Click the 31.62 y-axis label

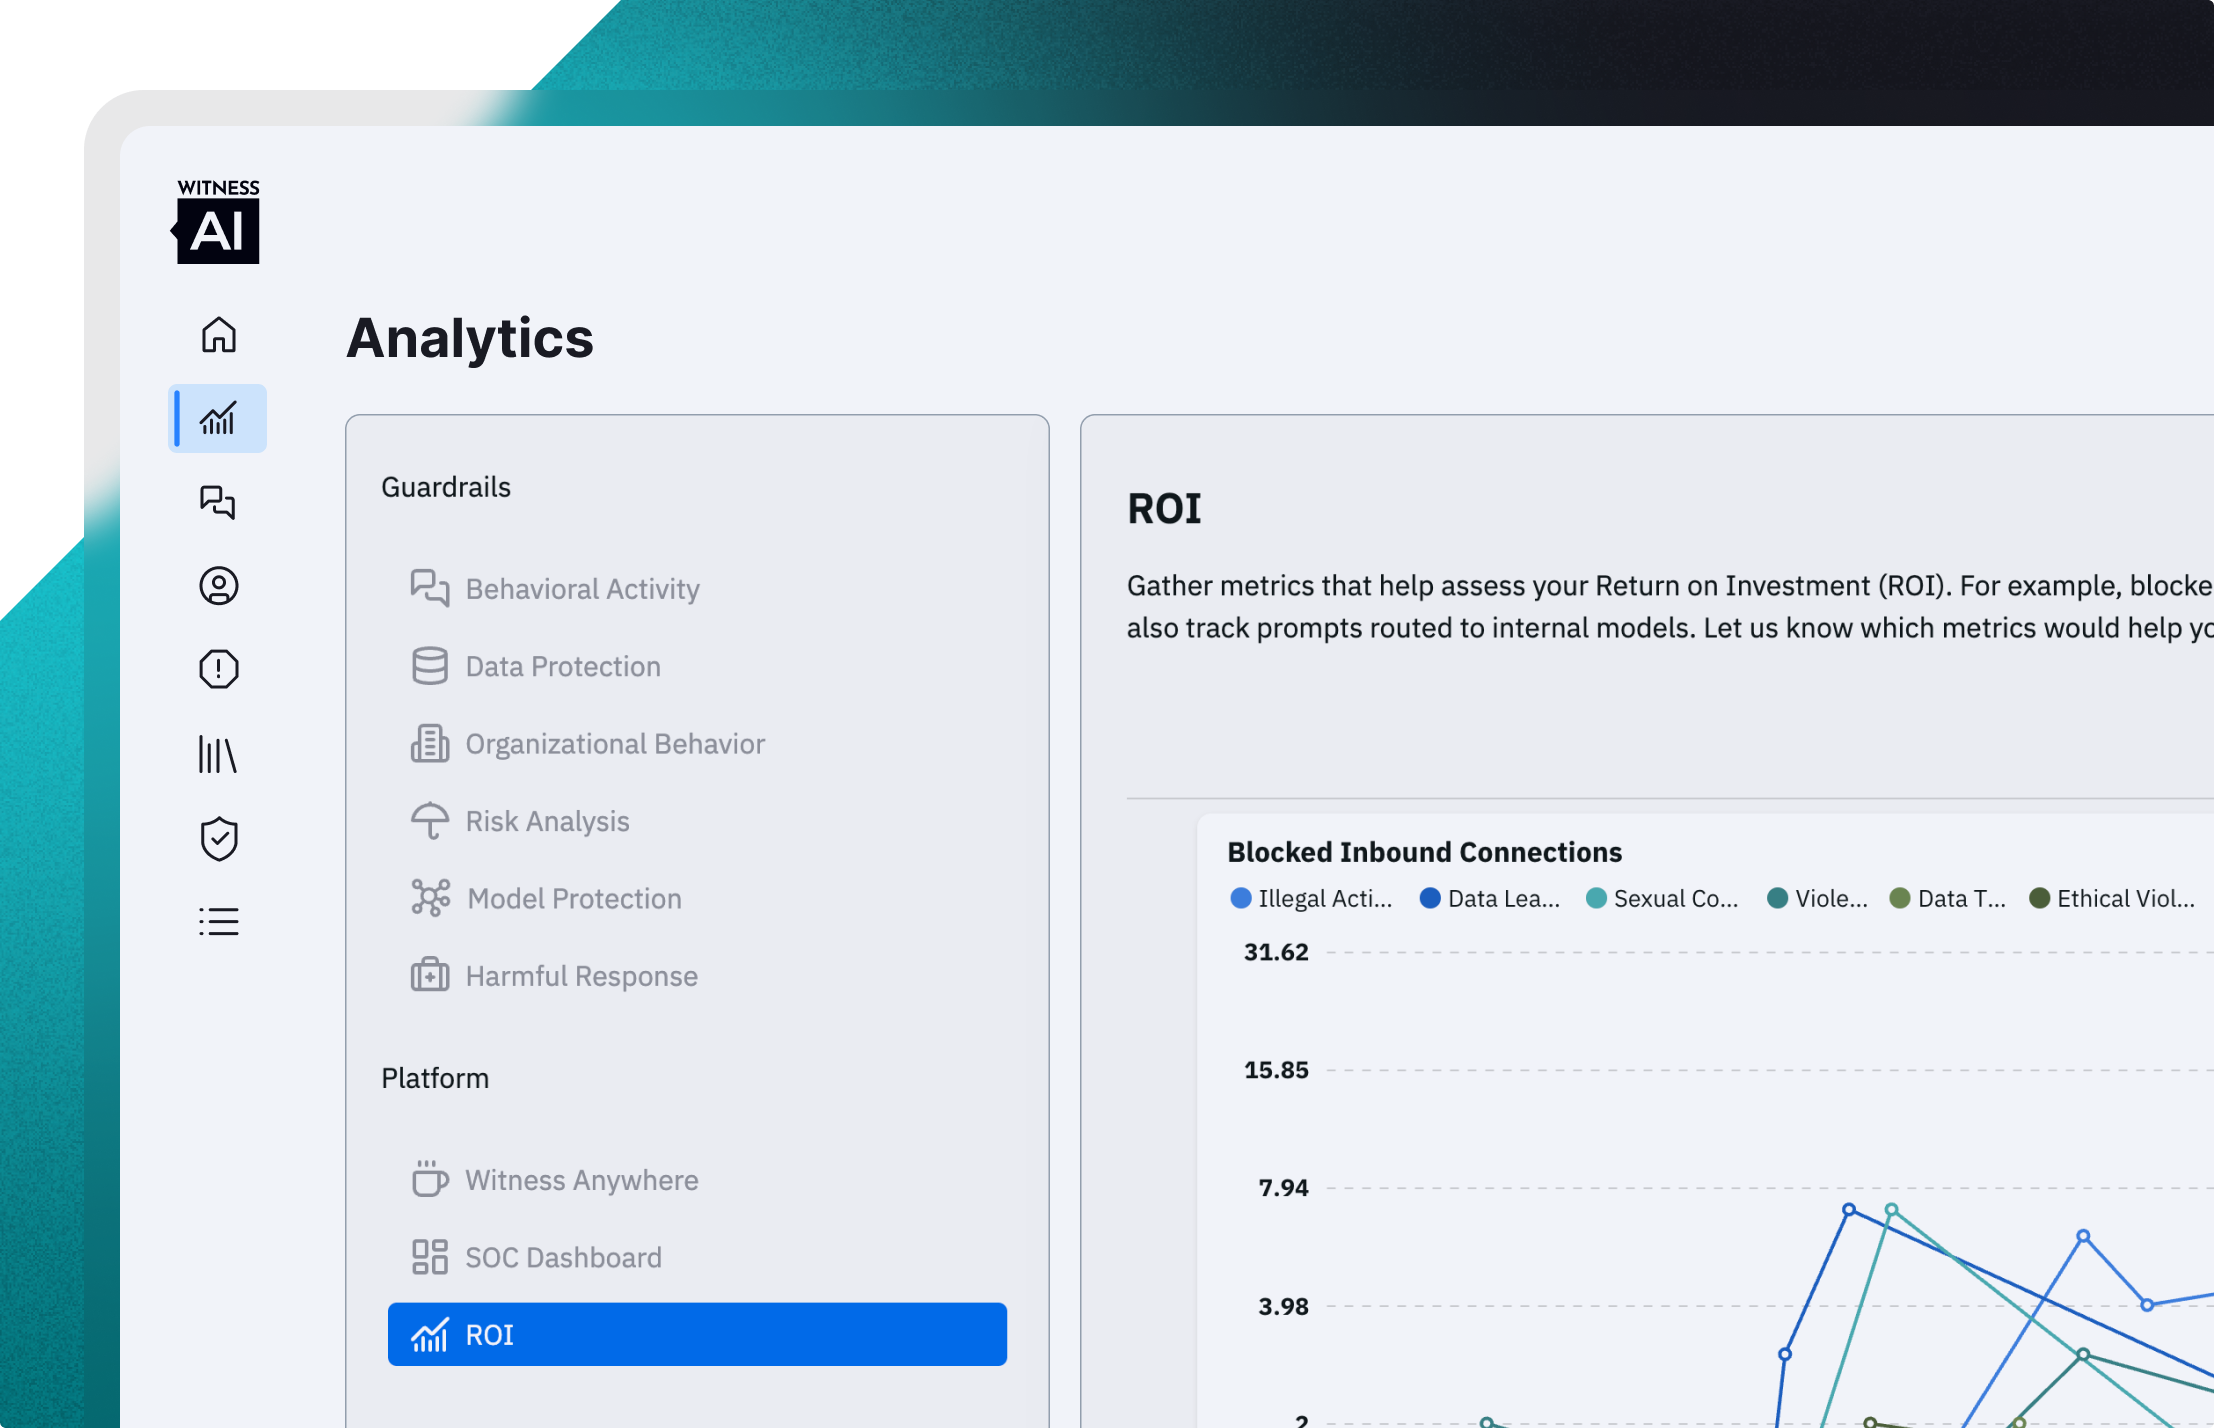click(1276, 952)
